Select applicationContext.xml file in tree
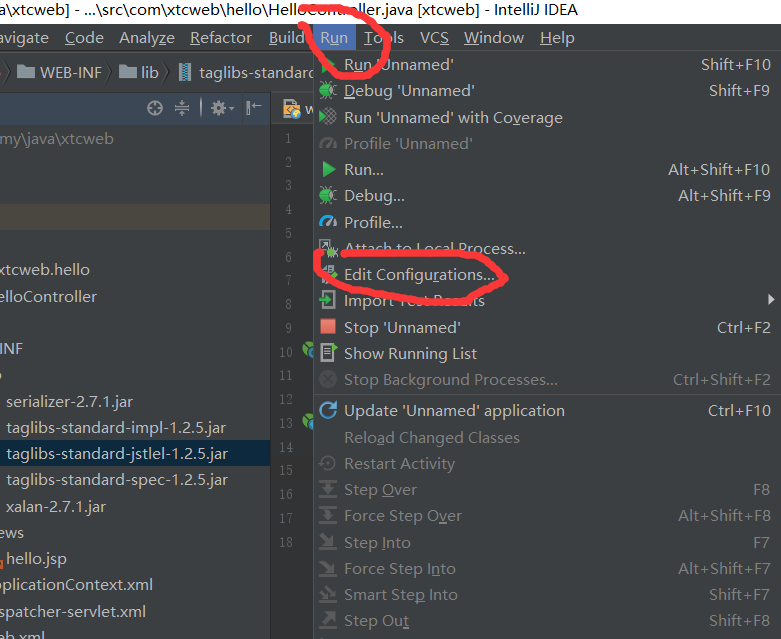The height and width of the screenshot is (639, 781). (76, 585)
